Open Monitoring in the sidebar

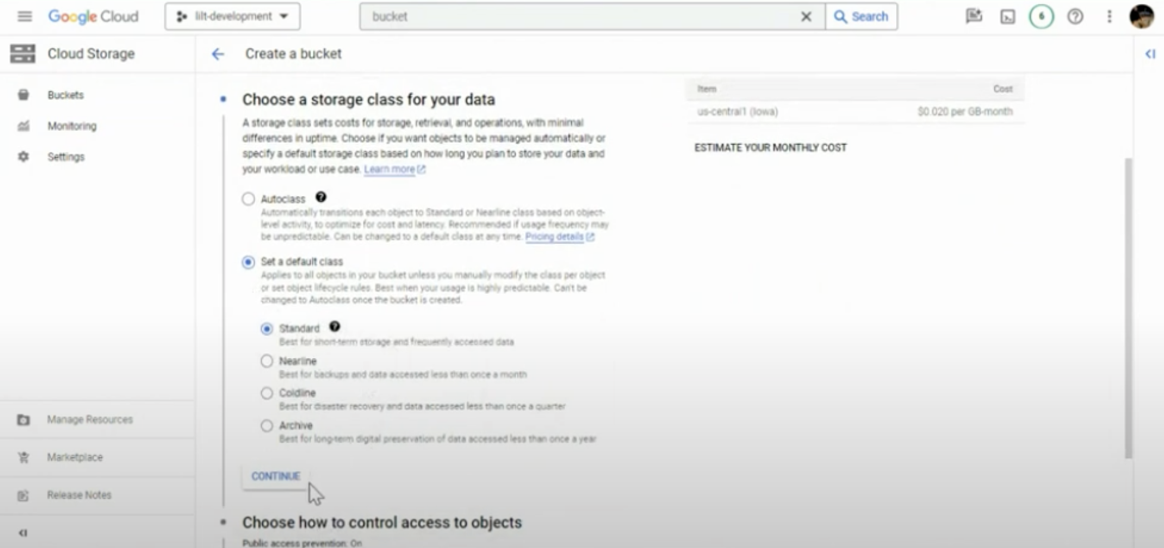[x=71, y=126]
